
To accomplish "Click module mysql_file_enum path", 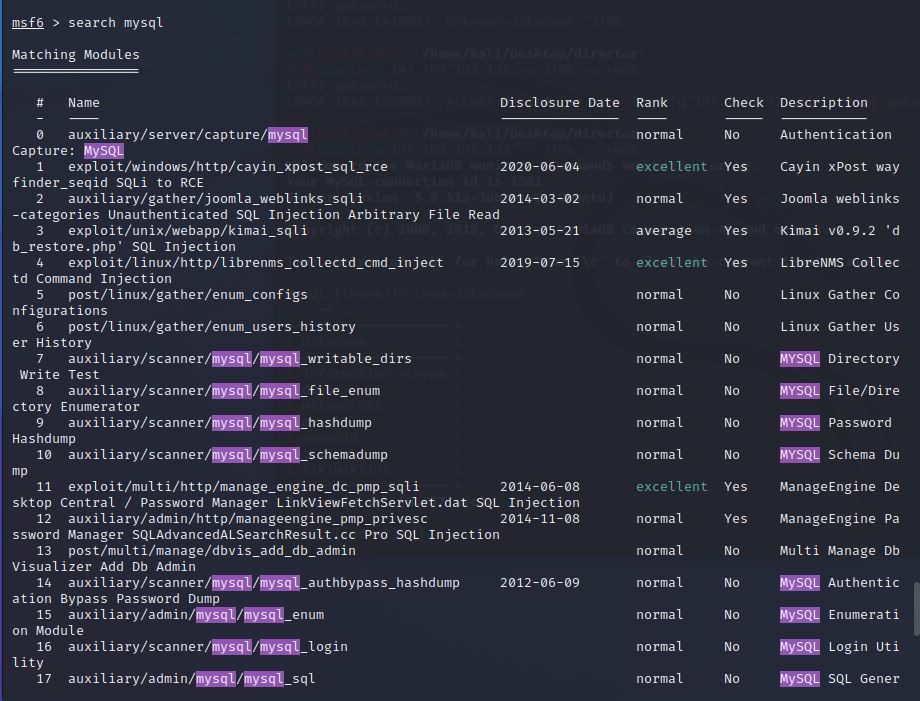I will pyautogui.click(x=224, y=391).
